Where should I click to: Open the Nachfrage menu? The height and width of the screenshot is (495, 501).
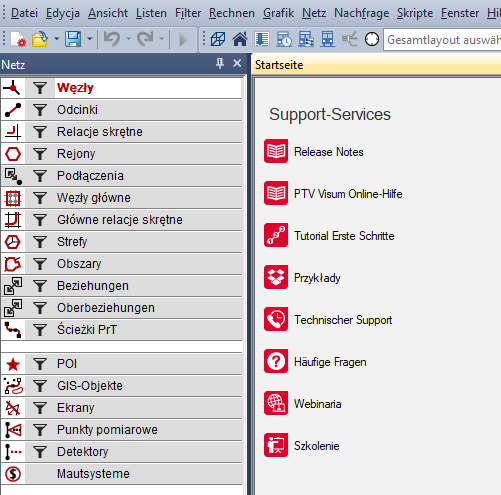(x=362, y=13)
